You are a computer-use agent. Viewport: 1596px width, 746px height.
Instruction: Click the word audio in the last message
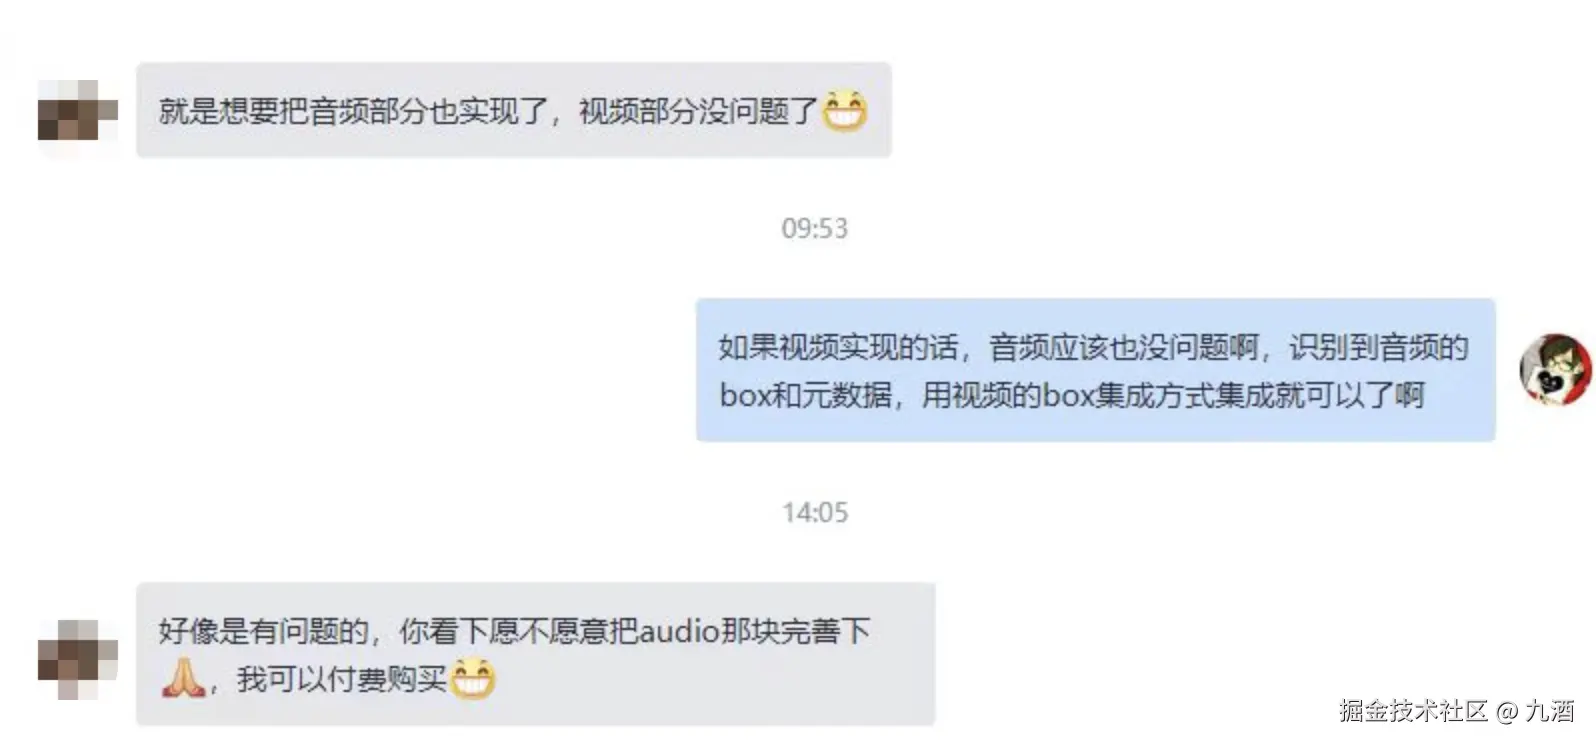[679, 631]
